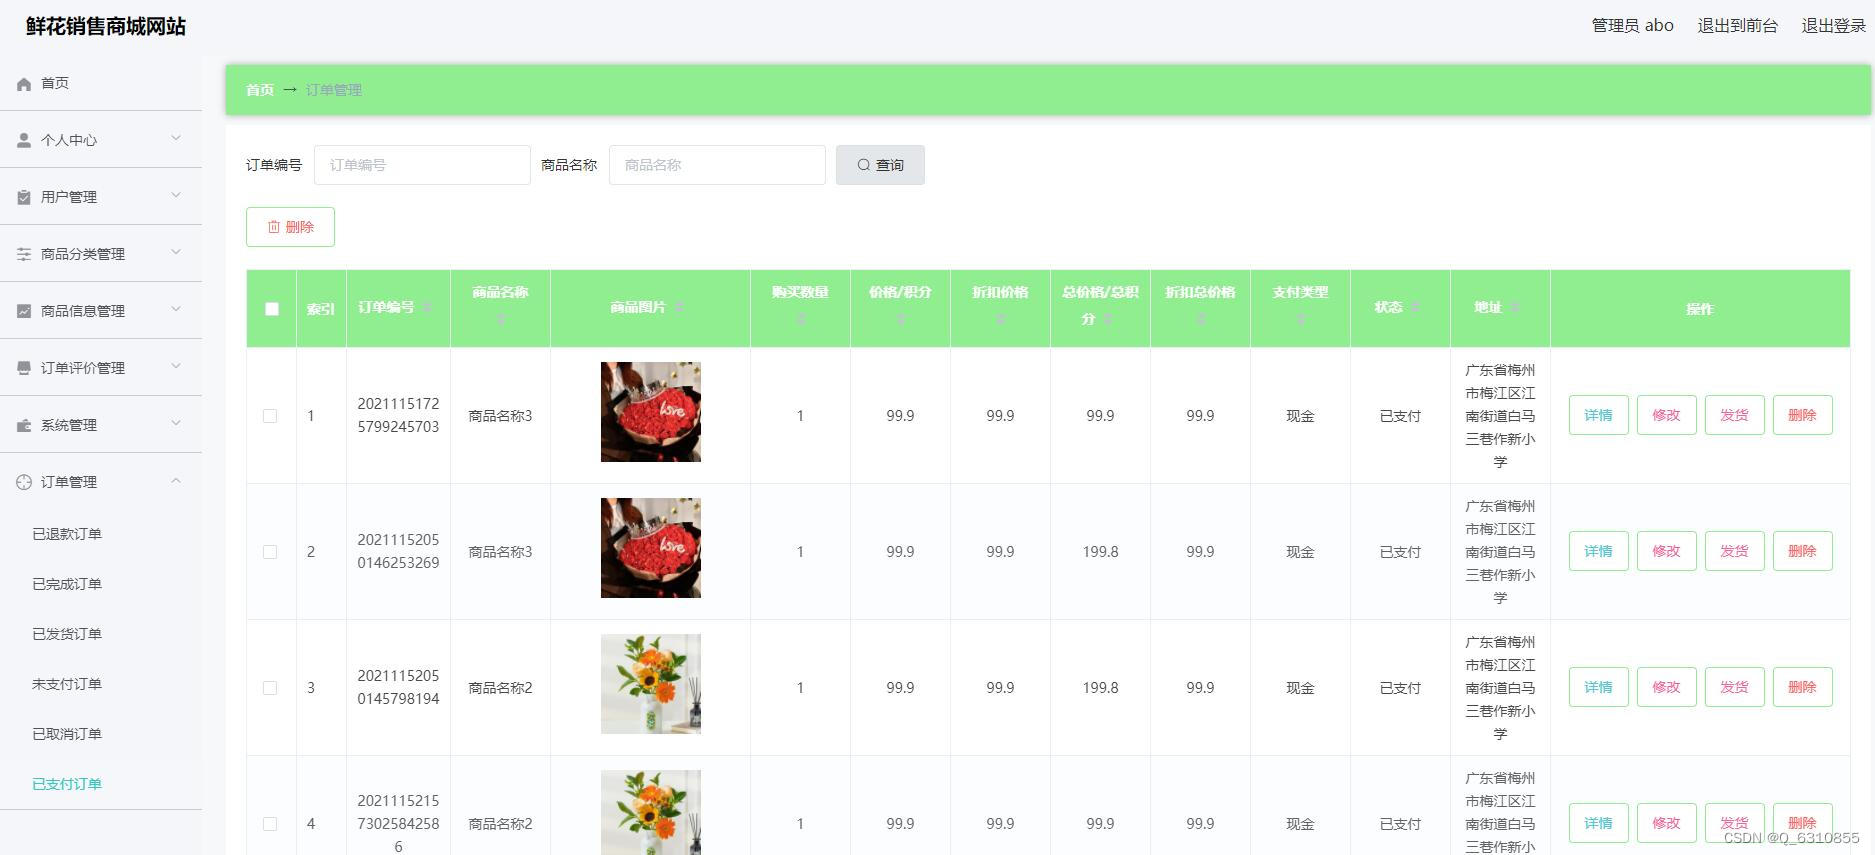Open the orange flower image in row 3
Screen dimensions: 1875x855
click(651, 684)
